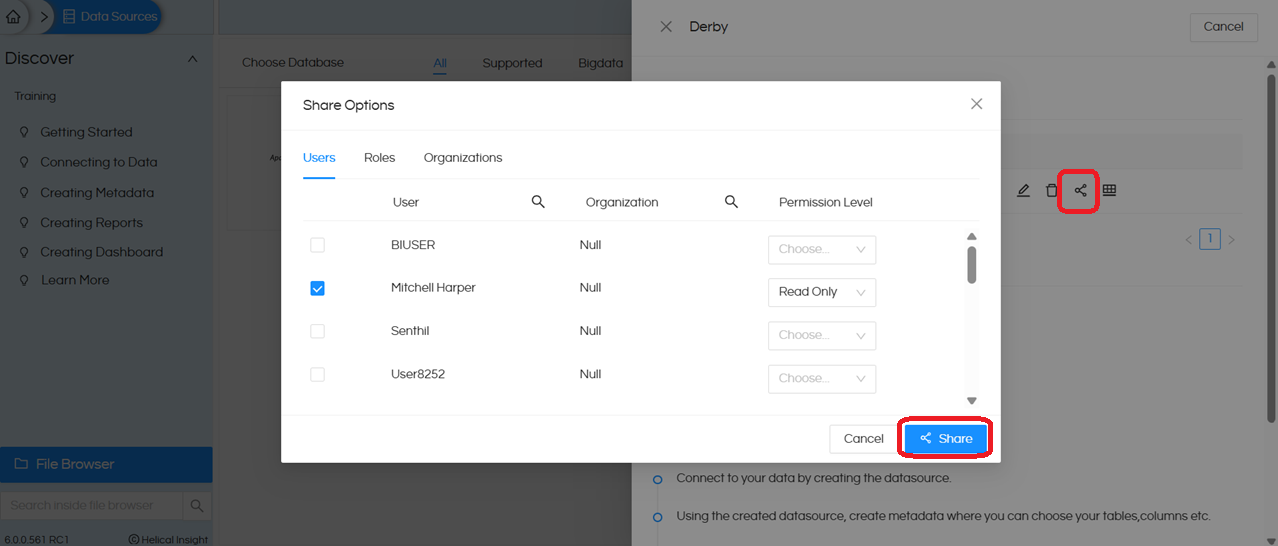Image resolution: width=1278 pixels, height=546 pixels.
Task: Click the user list scrollbar thumb
Action: (x=971, y=265)
